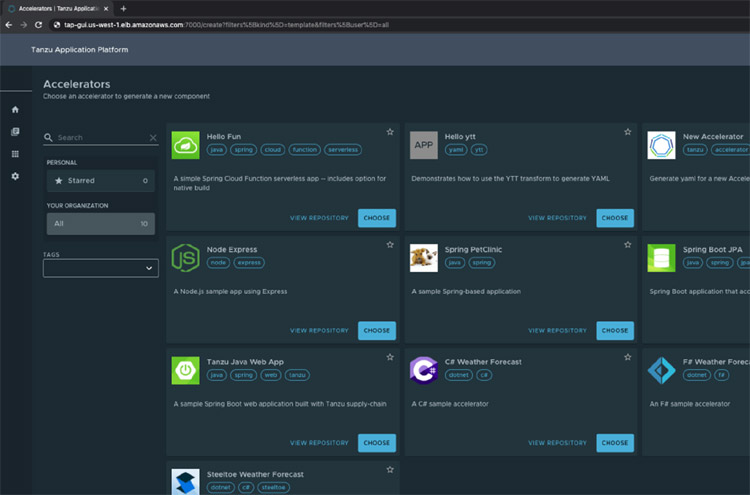Click the 'express' tag on Node Express
The height and width of the screenshot is (495, 750).
pos(249,263)
